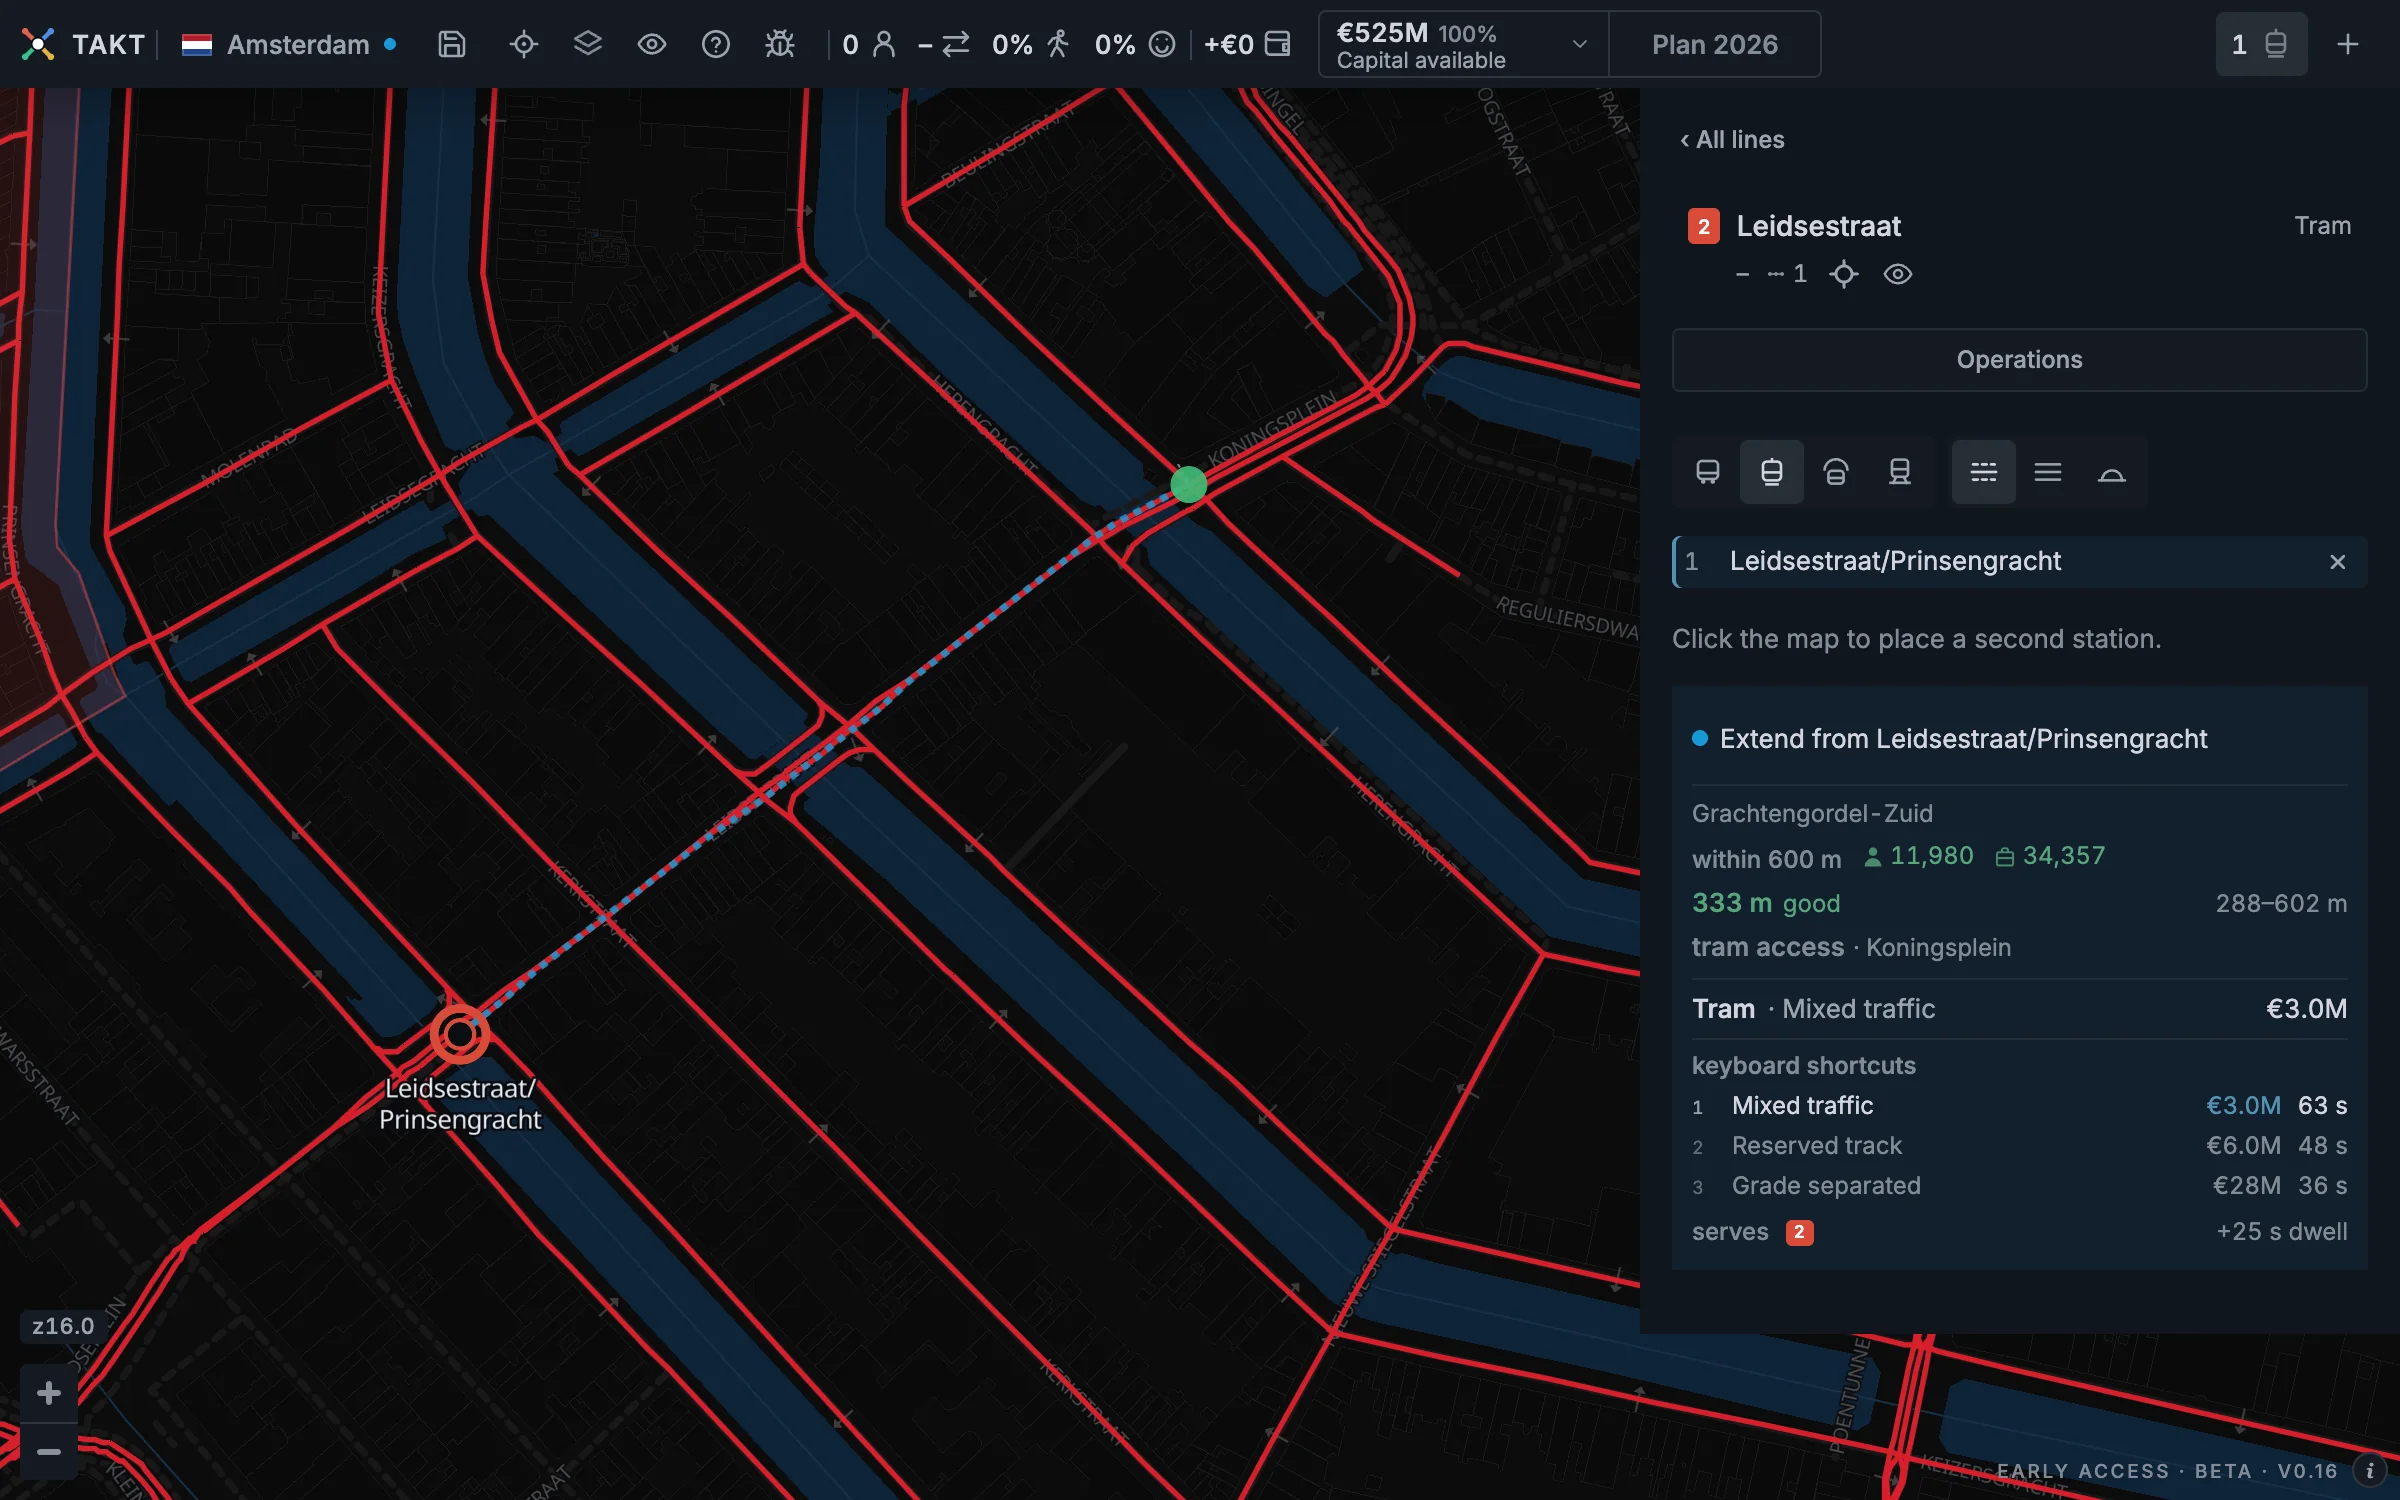Screen dimensions: 2400x1500
Task: Click the locate crosshair icon in top toolbar
Action: point(523,44)
